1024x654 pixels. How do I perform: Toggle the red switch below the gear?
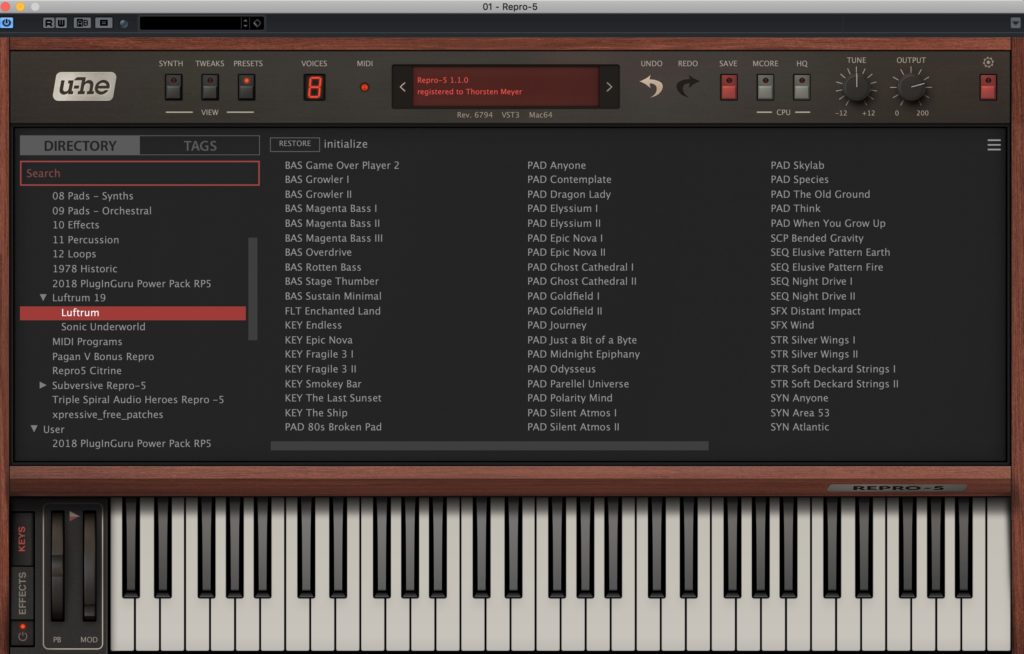tap(988, 87)
